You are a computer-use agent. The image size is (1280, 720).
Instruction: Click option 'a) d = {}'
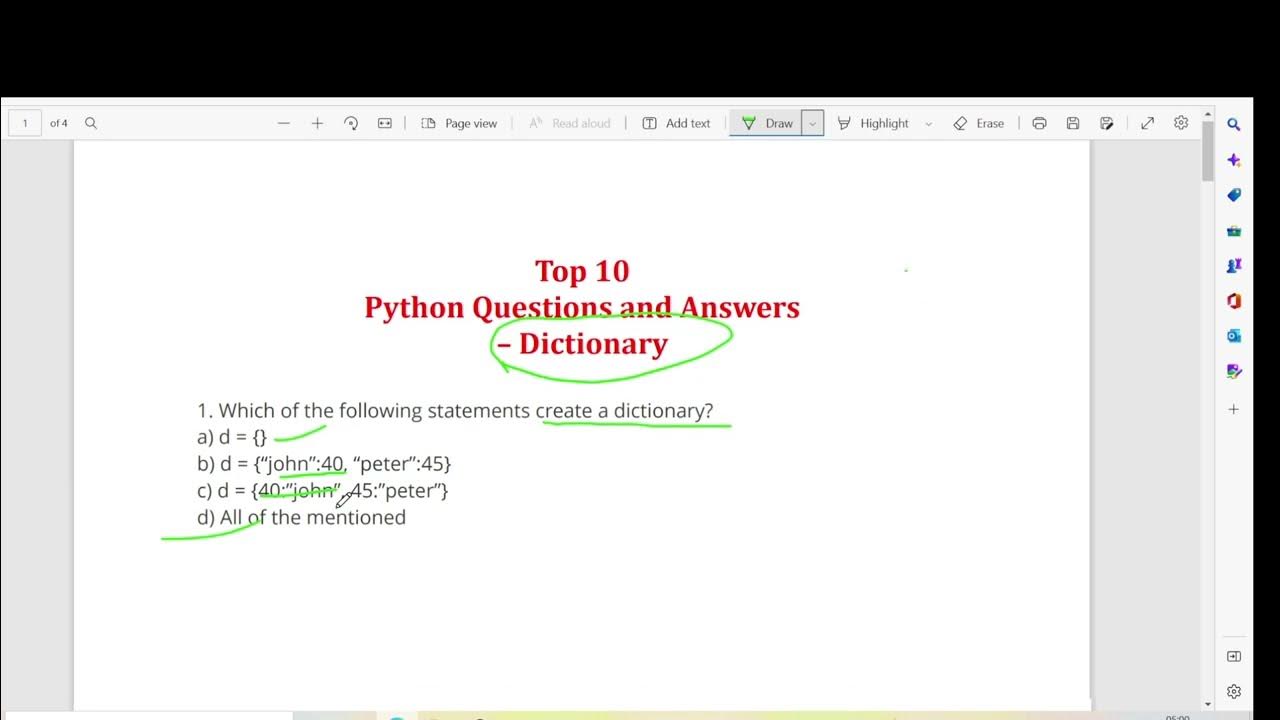pos(232,437)
